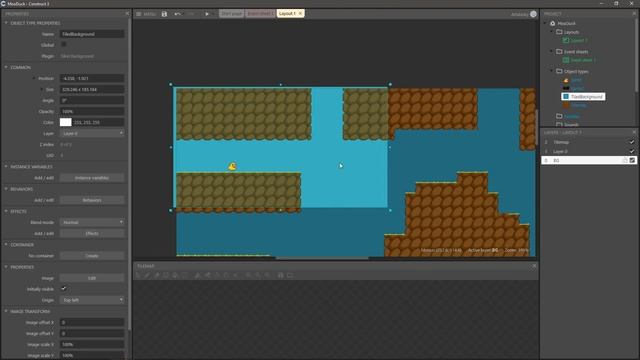The width and height of the screenshot is (640, 360).
Task: Collapse the Effects section
Action: (6, 211)
